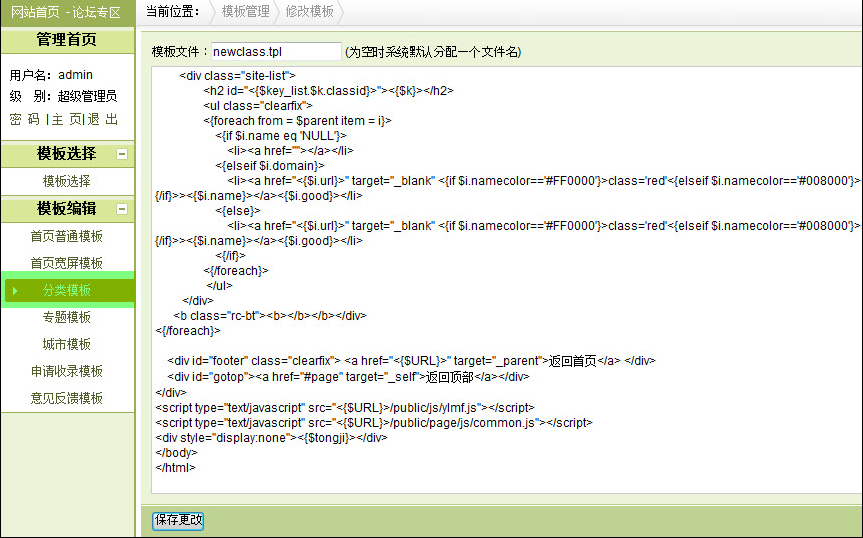This screenshot has height=538, width=863.
Task: Click the <{foreach from = $parent item = i}> line
Action: point(297,120)
